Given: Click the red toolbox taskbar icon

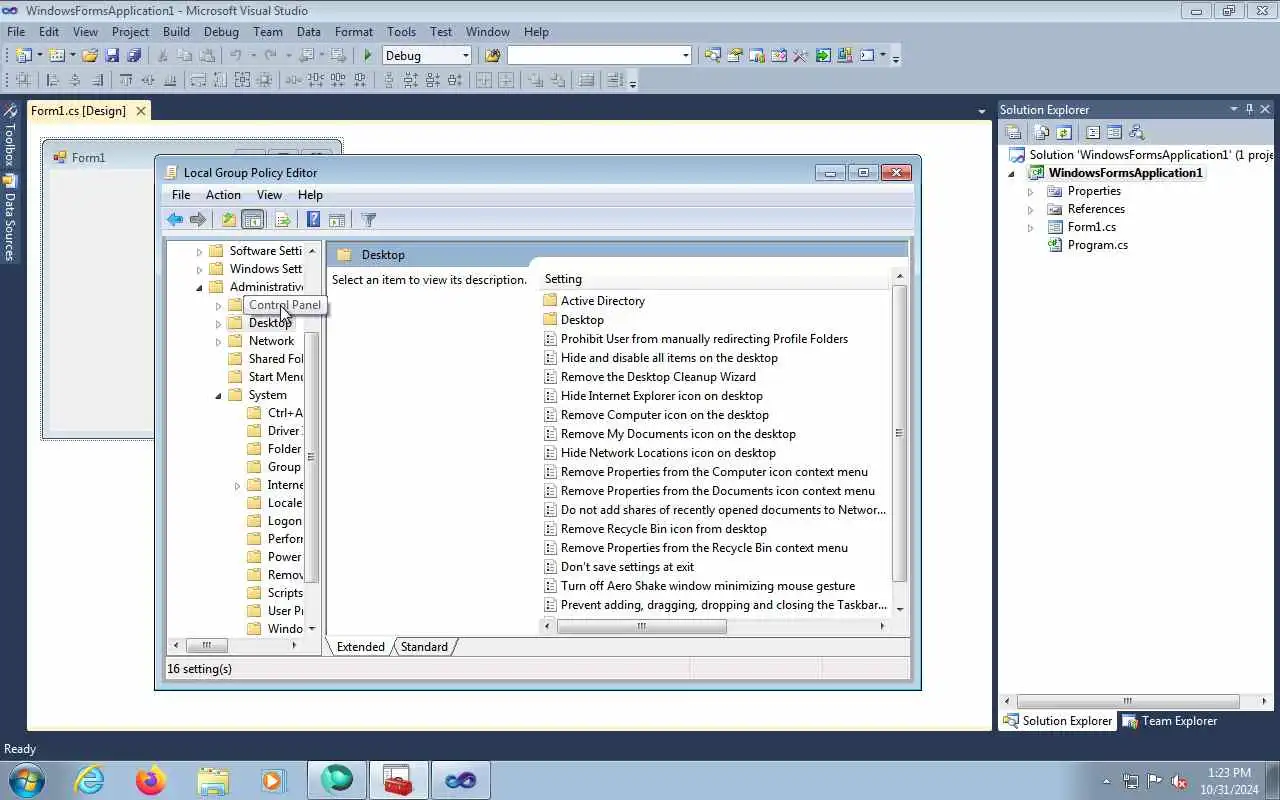Looking at the screenshot, I should 399,779.
